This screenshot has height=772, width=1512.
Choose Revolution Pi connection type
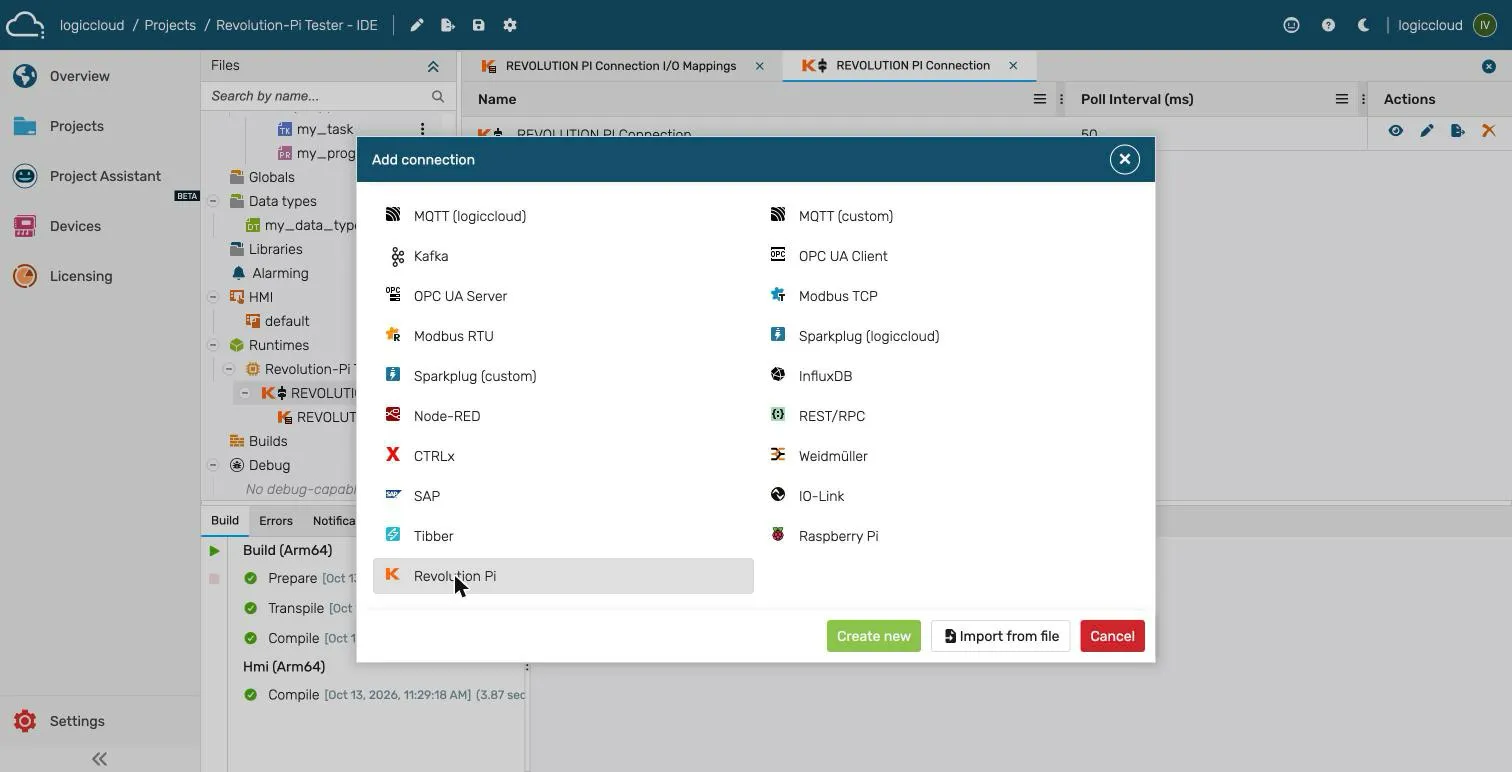[563, 576]
